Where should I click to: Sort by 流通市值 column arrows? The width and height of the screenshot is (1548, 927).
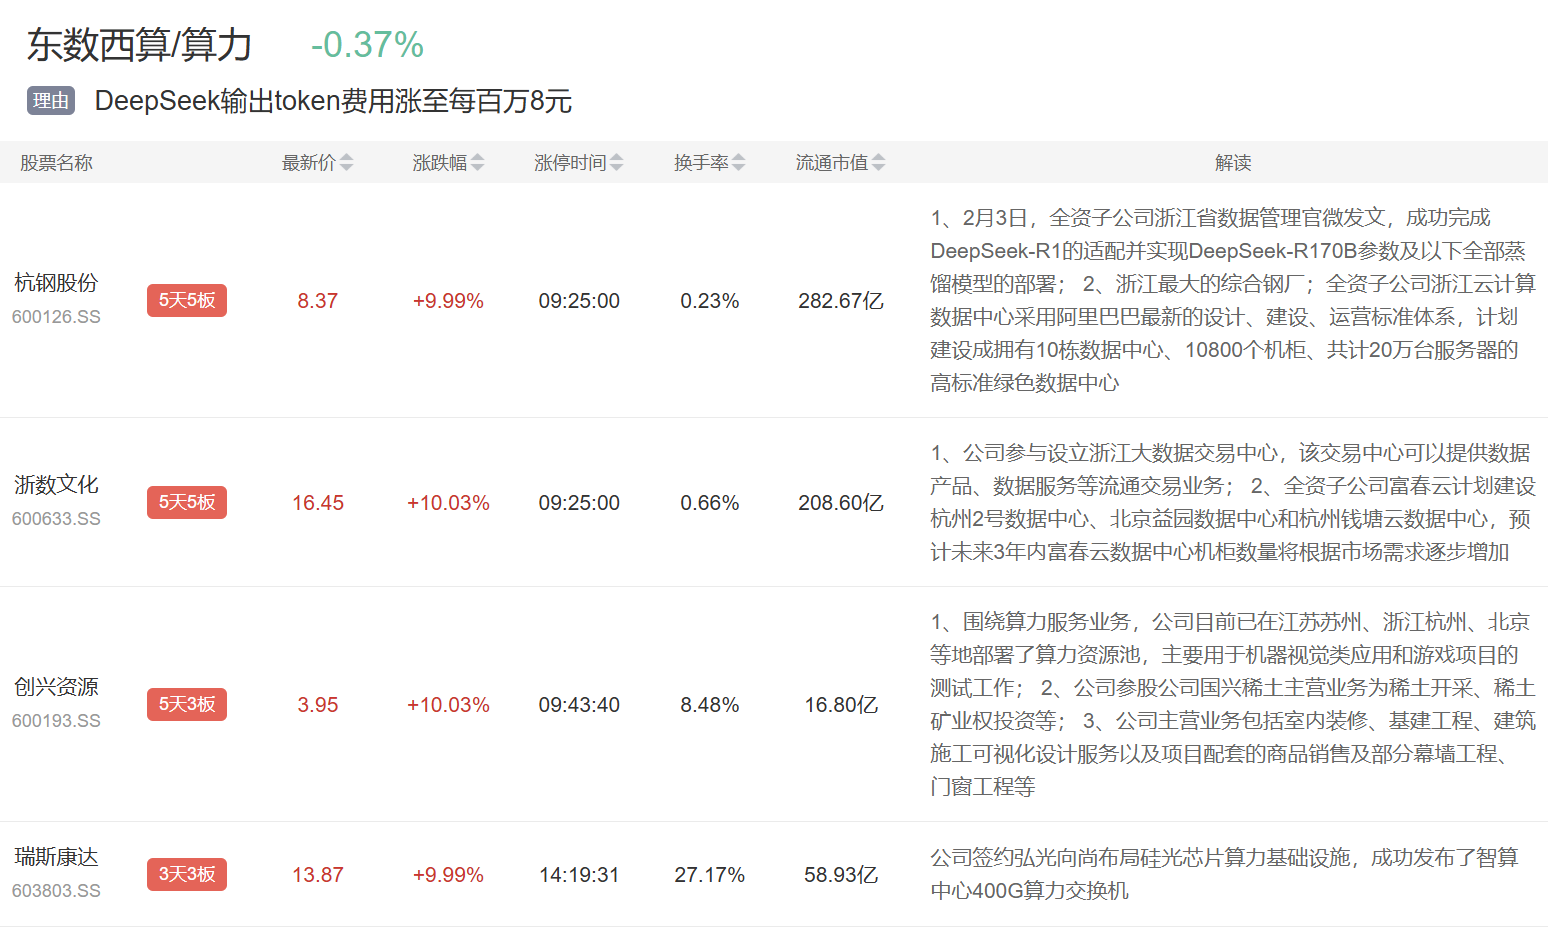(x=878, y=162)
